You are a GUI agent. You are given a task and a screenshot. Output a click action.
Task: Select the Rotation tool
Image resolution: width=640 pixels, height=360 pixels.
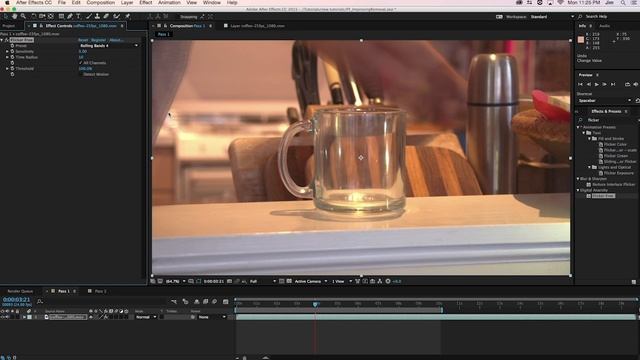(x=33, y=16)
